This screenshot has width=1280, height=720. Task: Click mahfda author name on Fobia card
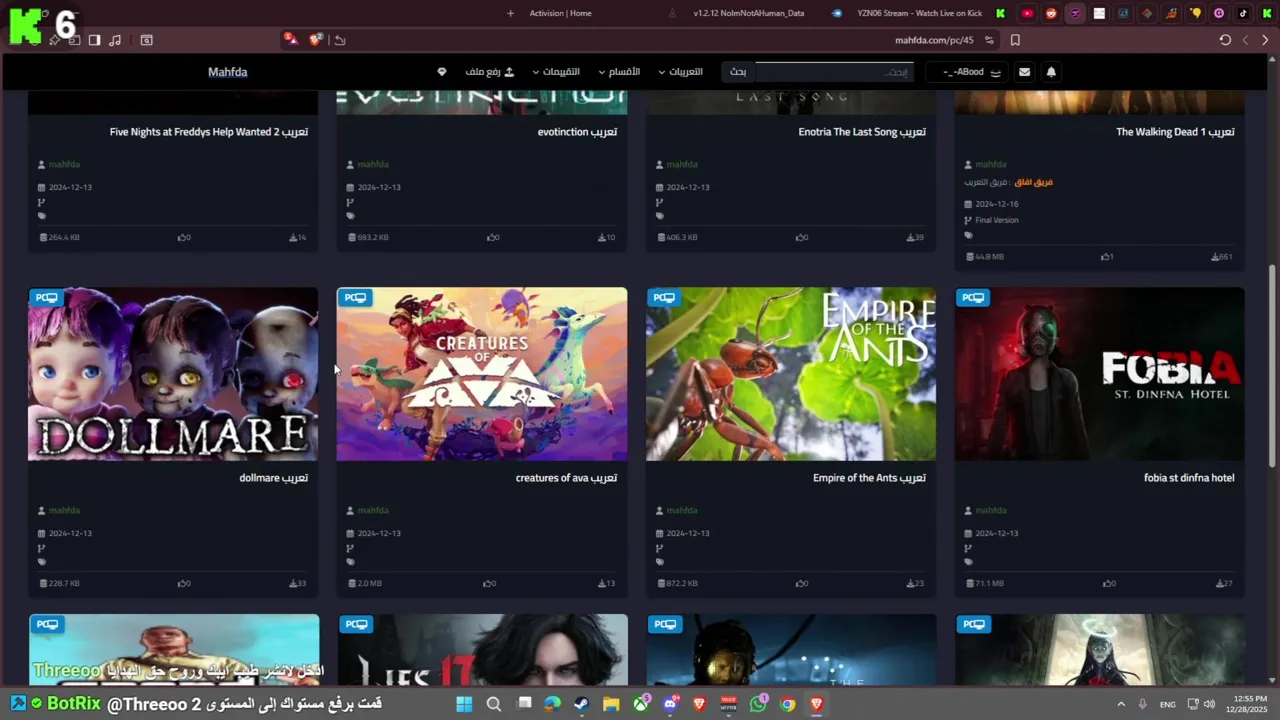click(x=990, y=510)
